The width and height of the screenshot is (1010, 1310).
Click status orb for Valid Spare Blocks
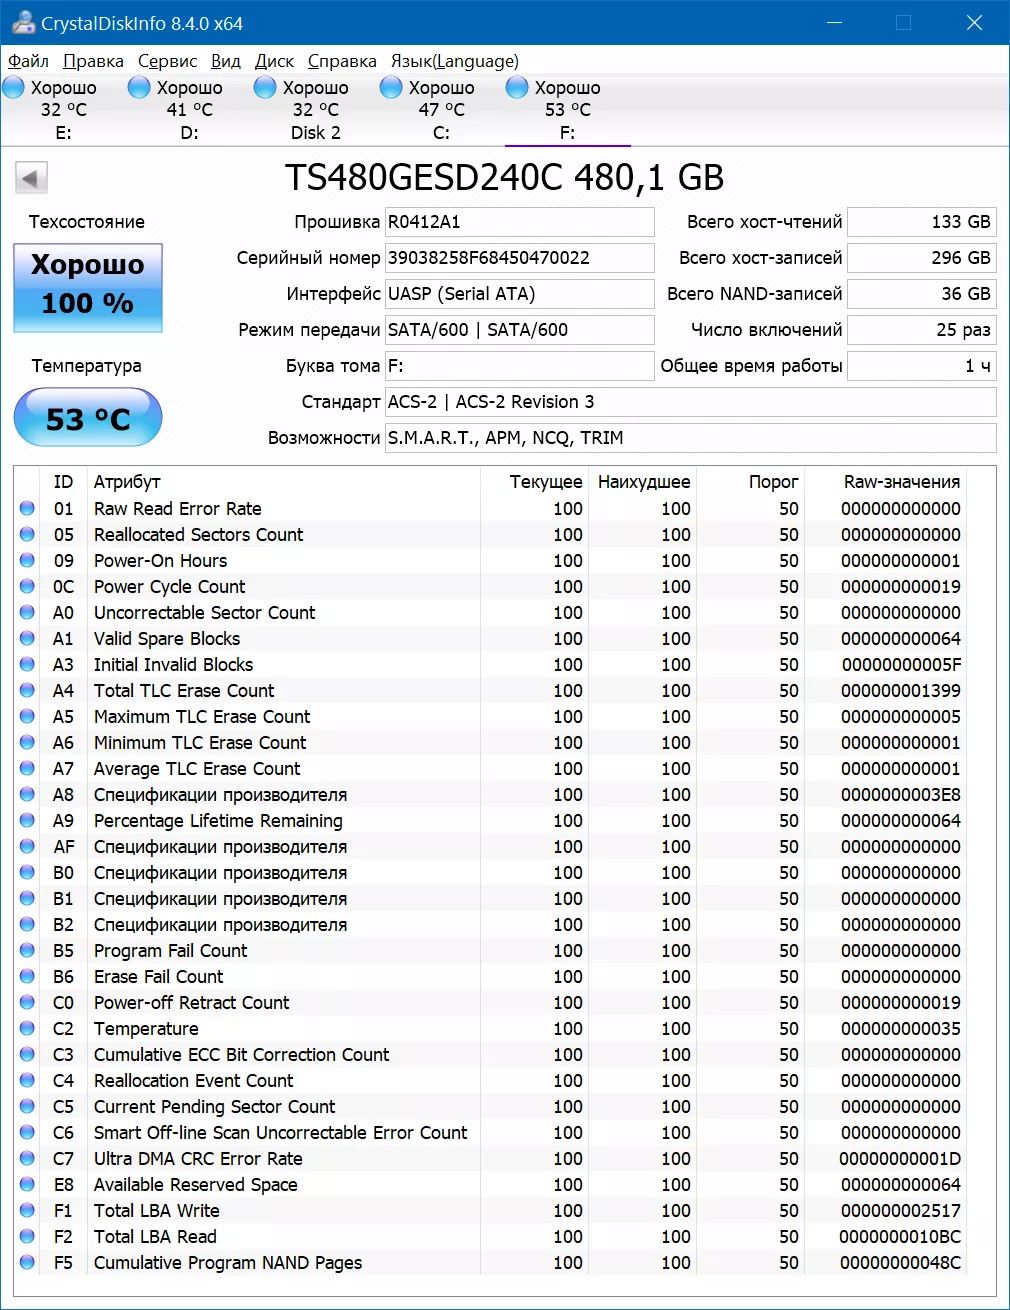pyautogui.click(x=27, y=638)
